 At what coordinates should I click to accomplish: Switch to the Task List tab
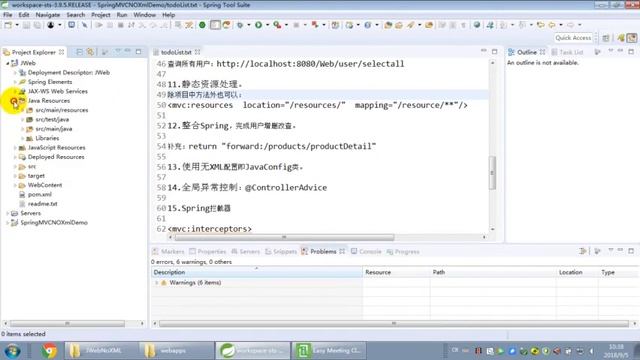point(567,52)
